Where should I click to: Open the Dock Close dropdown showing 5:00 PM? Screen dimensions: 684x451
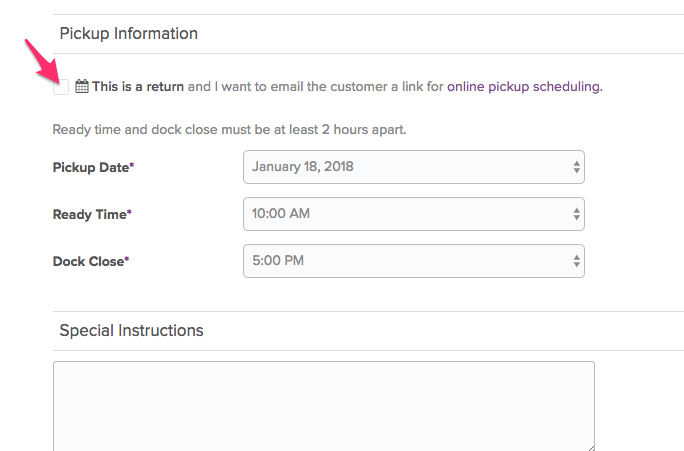click(x=414, y=261)
